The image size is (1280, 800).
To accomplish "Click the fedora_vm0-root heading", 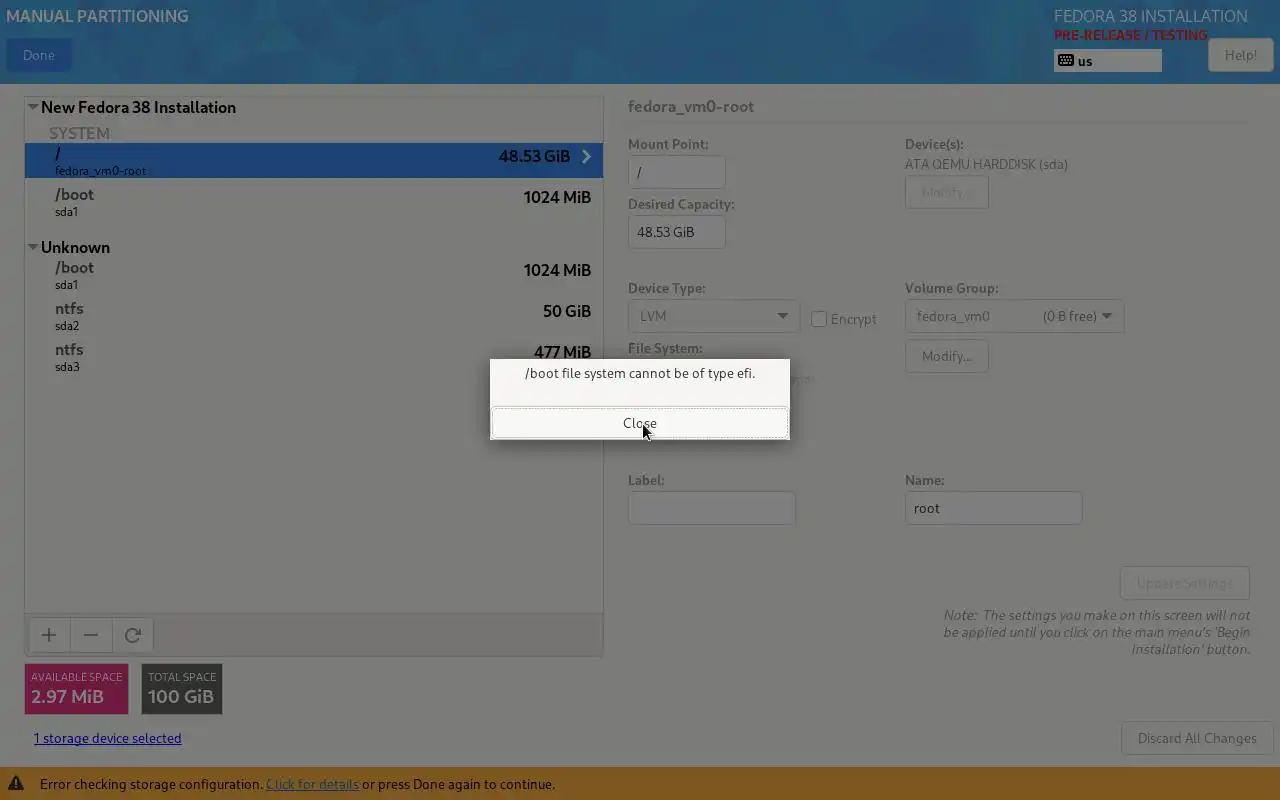I will pos(691,106).
